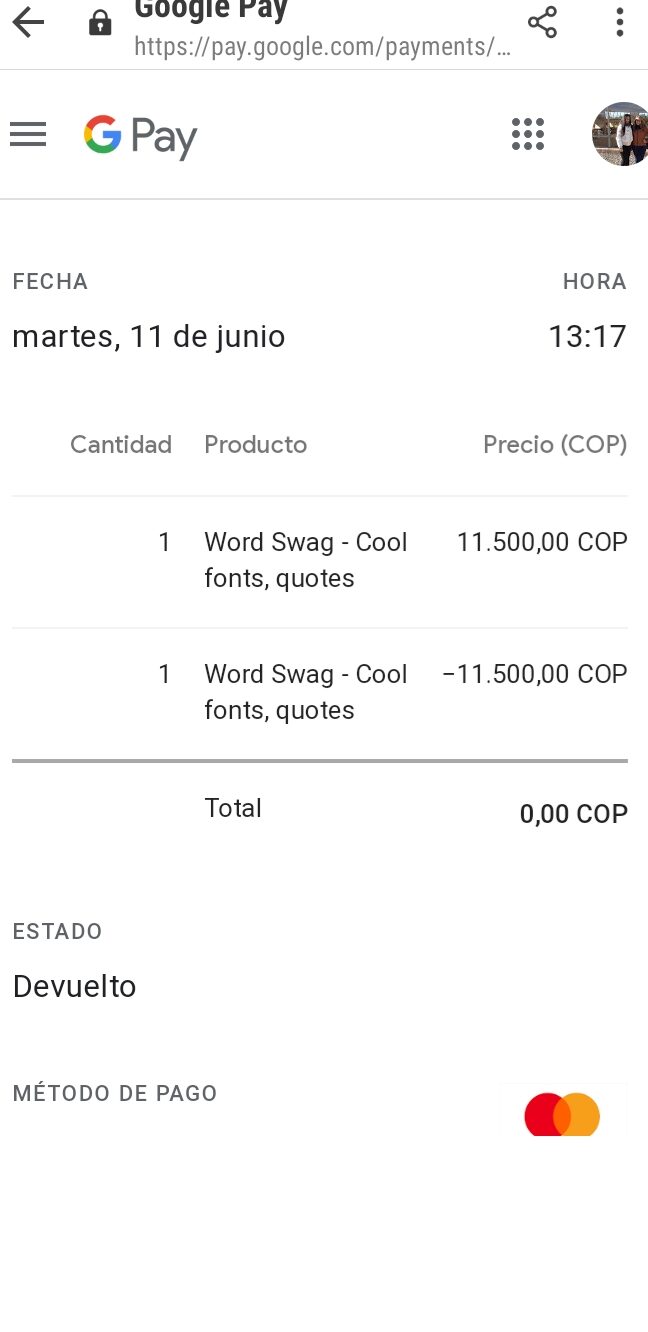The height and width of the screenshot is (1332, 648).
Task: Open the Google apps grid
Action: (x=528, y=134)
